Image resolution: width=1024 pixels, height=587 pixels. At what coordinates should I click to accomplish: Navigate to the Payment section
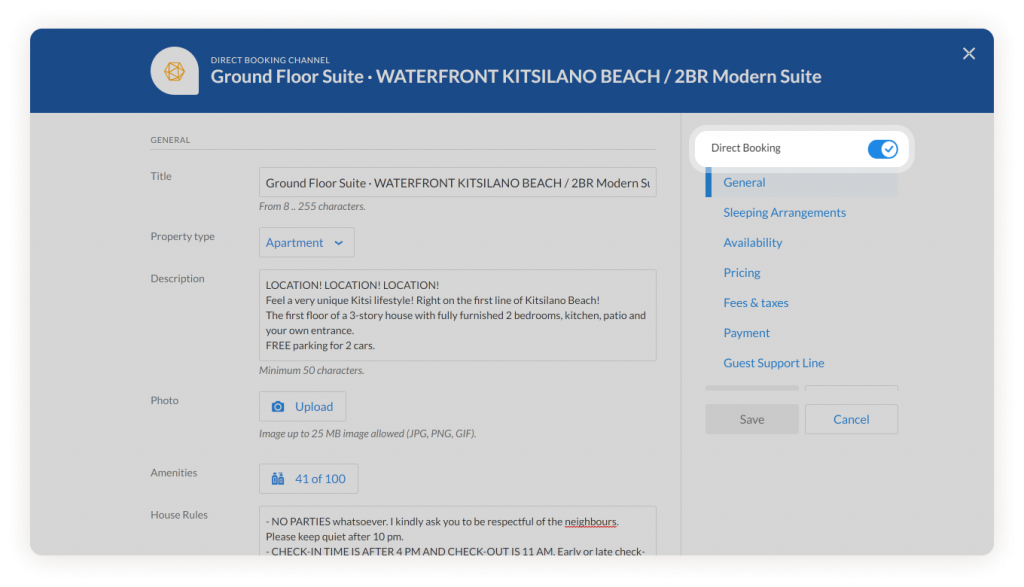point(746,333)
